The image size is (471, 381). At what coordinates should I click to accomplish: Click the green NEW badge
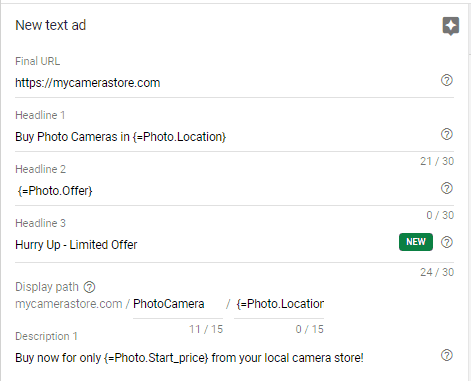[416, 242]
